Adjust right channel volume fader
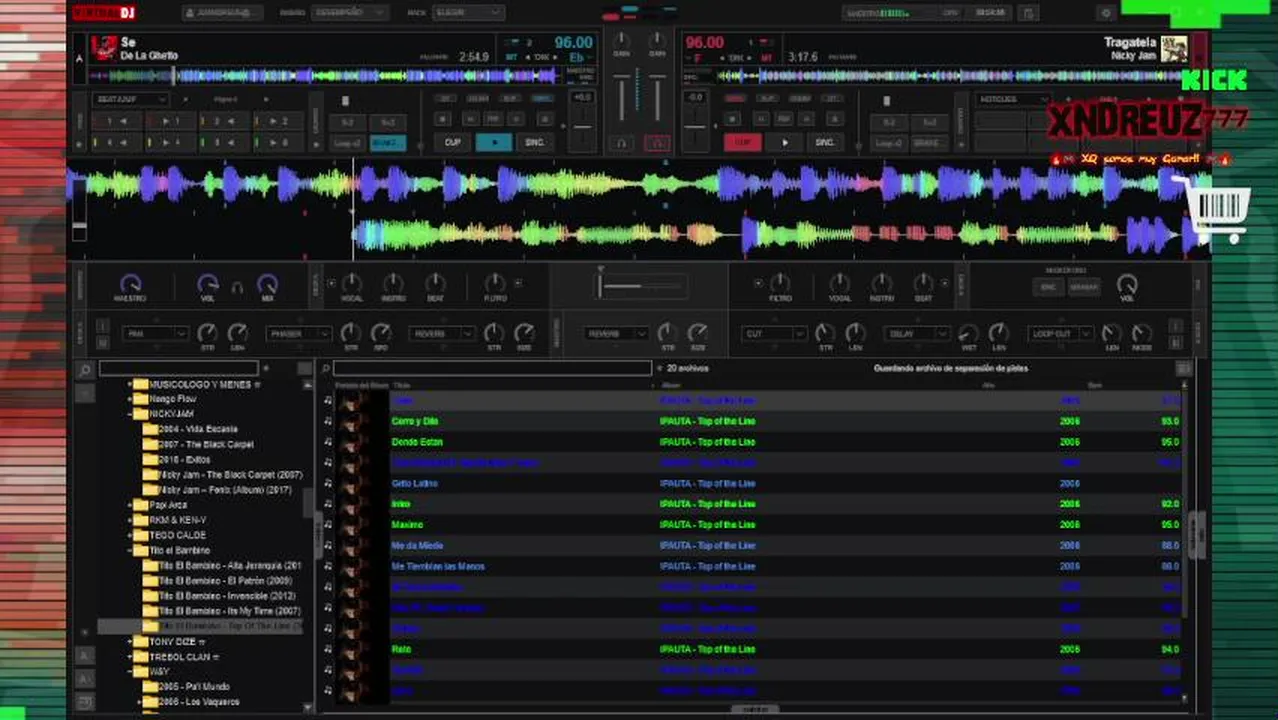1278x720 pixels. point(657,97)
